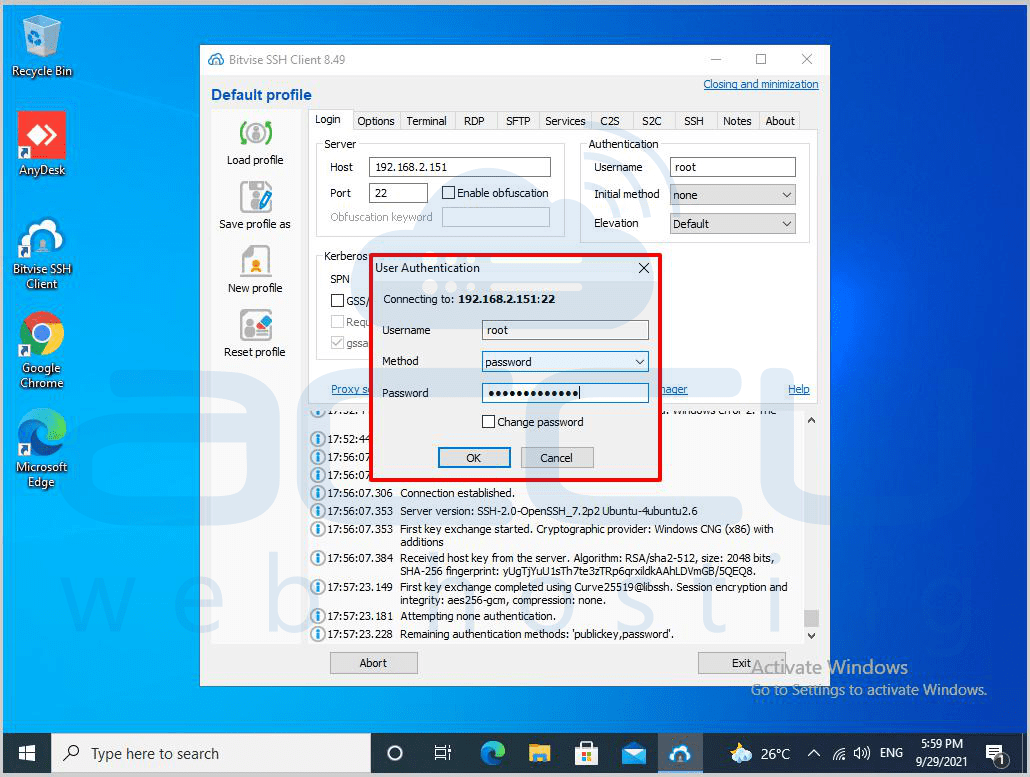
Task: Click the taskbar clock 5:59 PM
Action: click(x=941, y=753)
